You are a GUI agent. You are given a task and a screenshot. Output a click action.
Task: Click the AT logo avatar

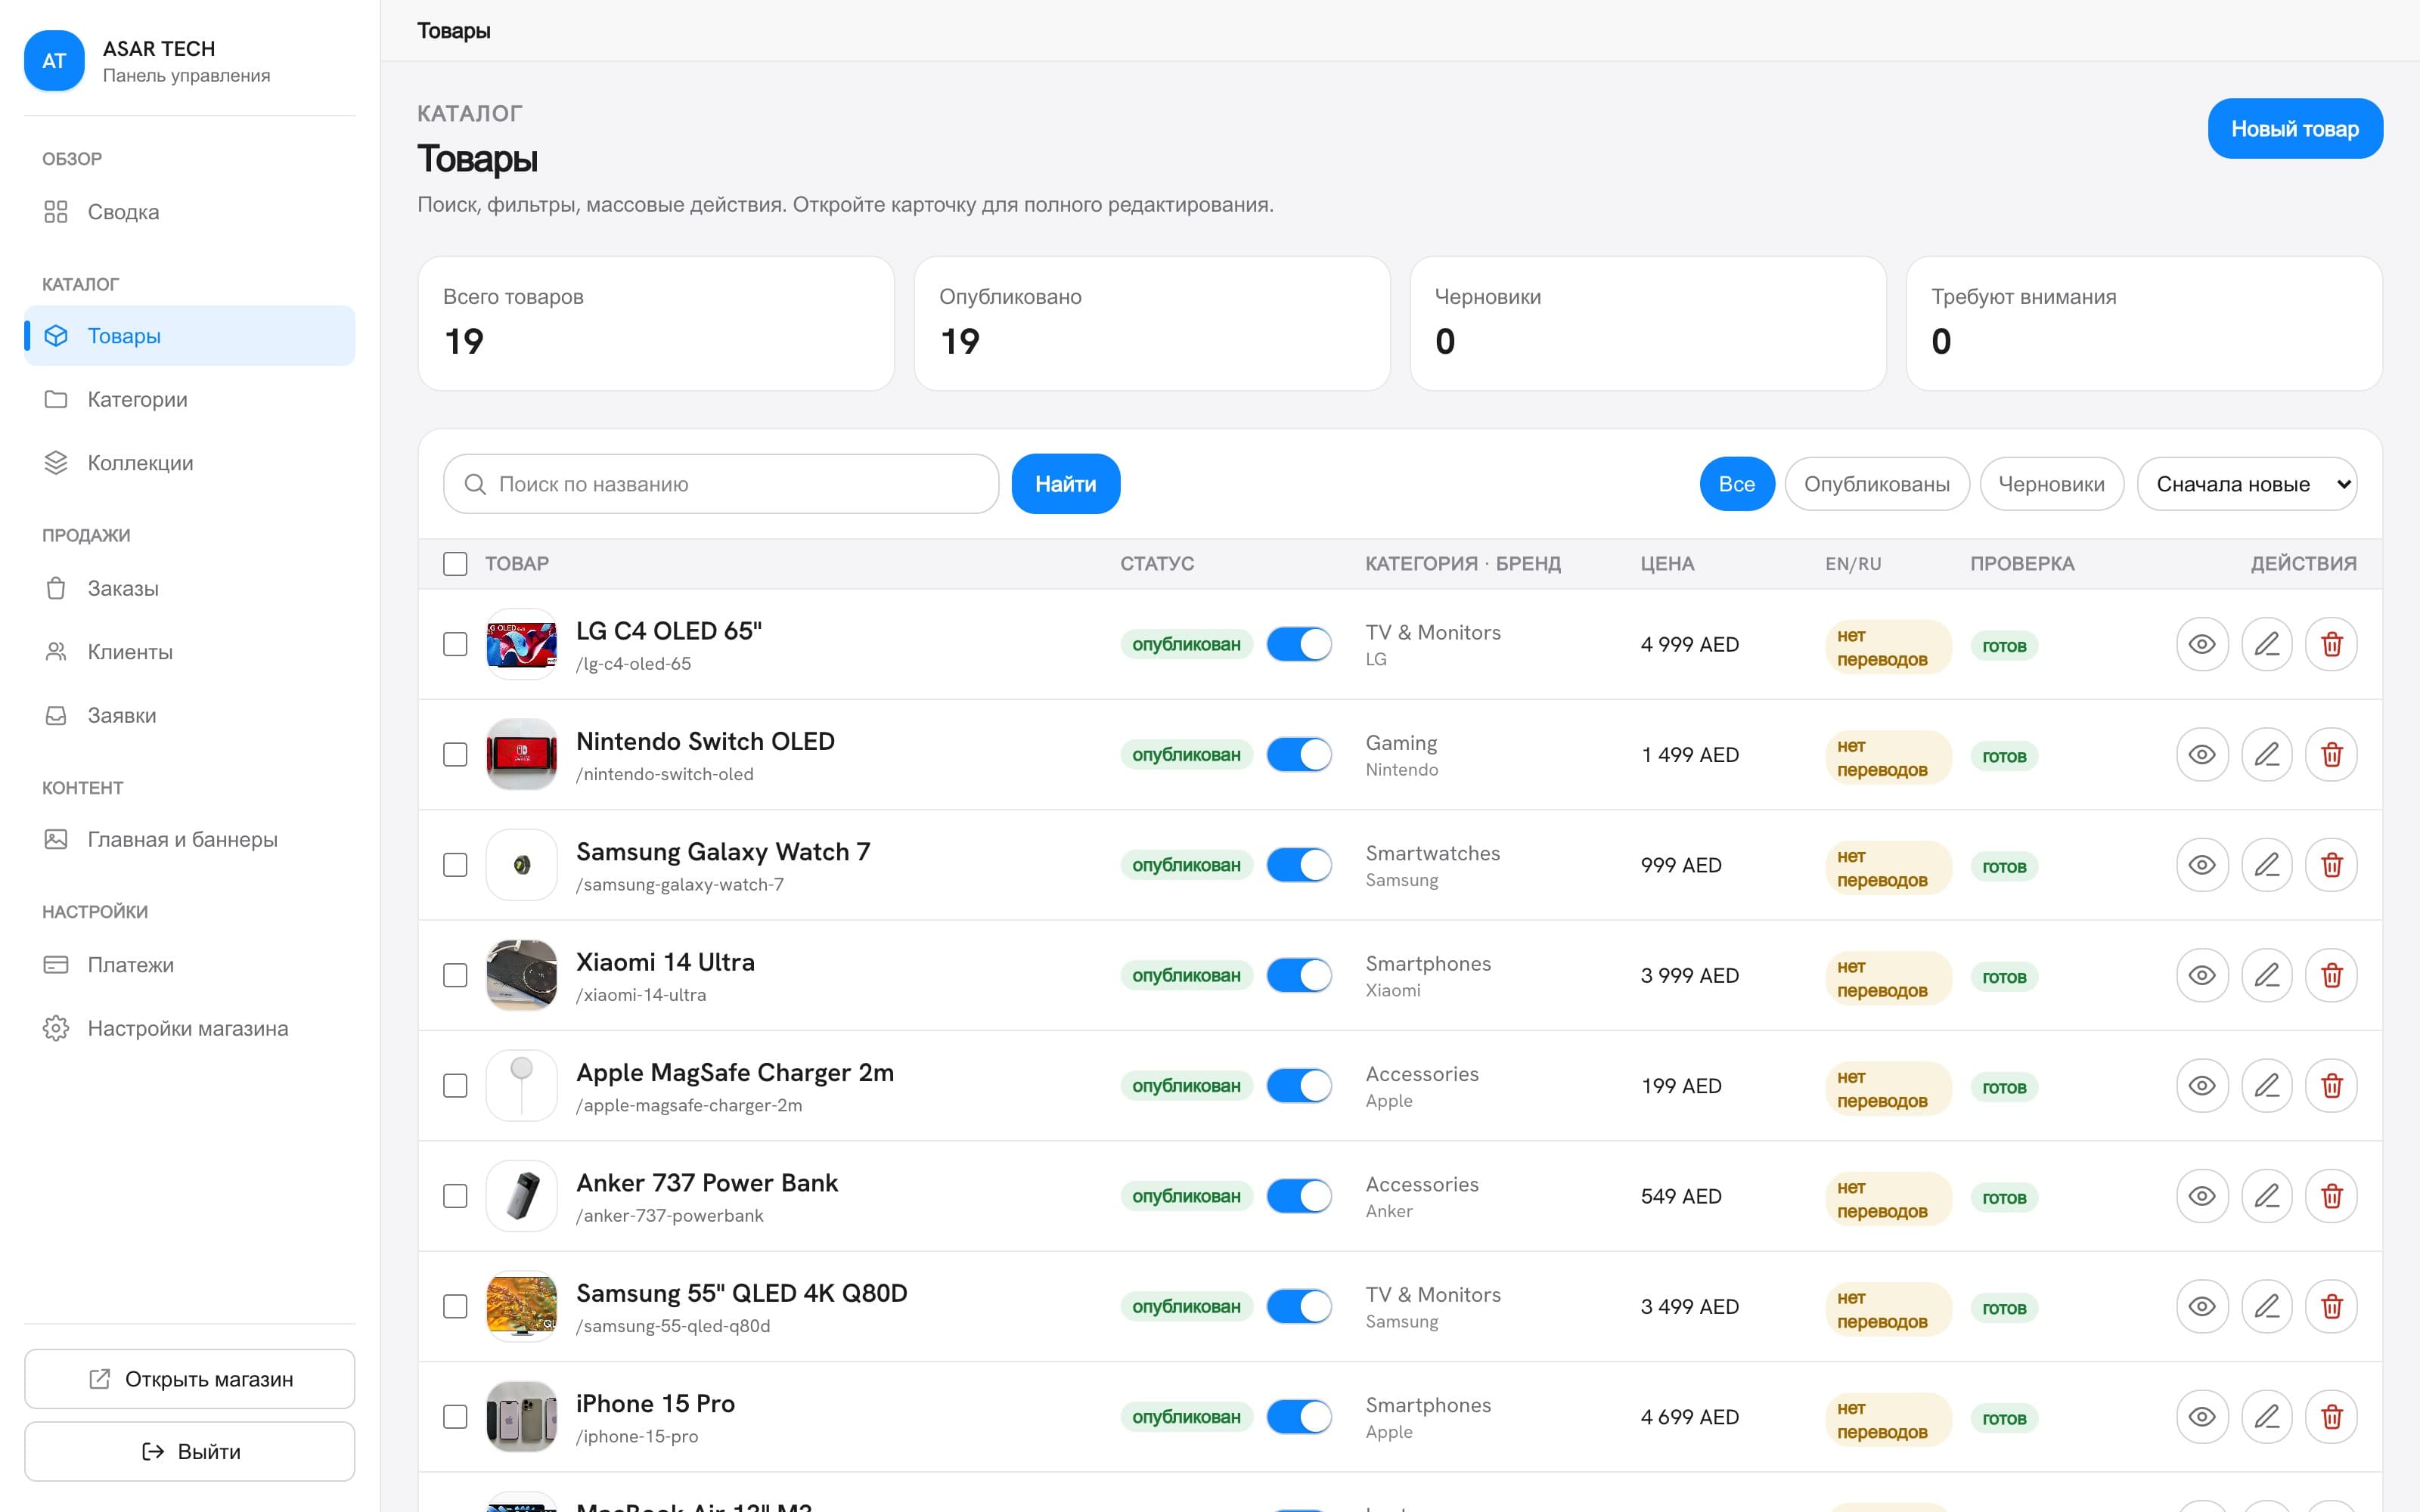pyautogui.click(x=54, y=61)
